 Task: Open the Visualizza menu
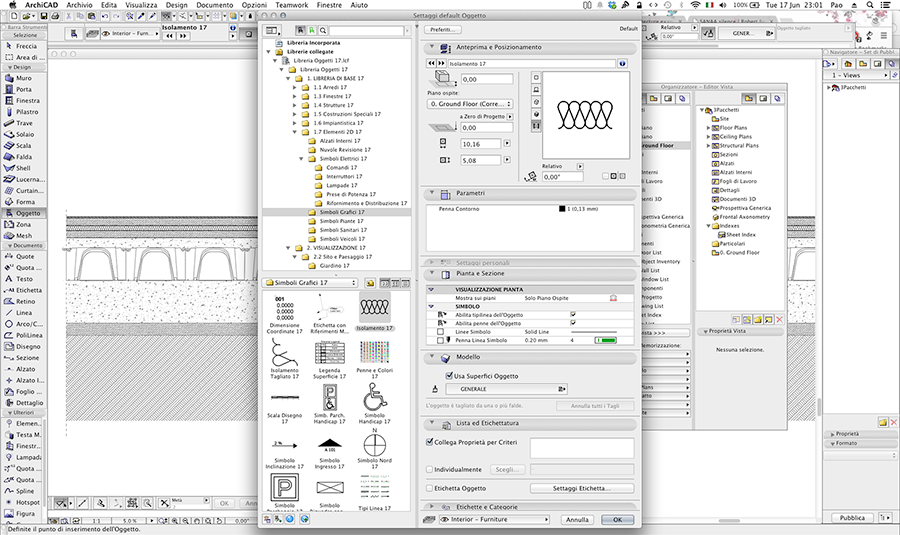pos(141,5)
